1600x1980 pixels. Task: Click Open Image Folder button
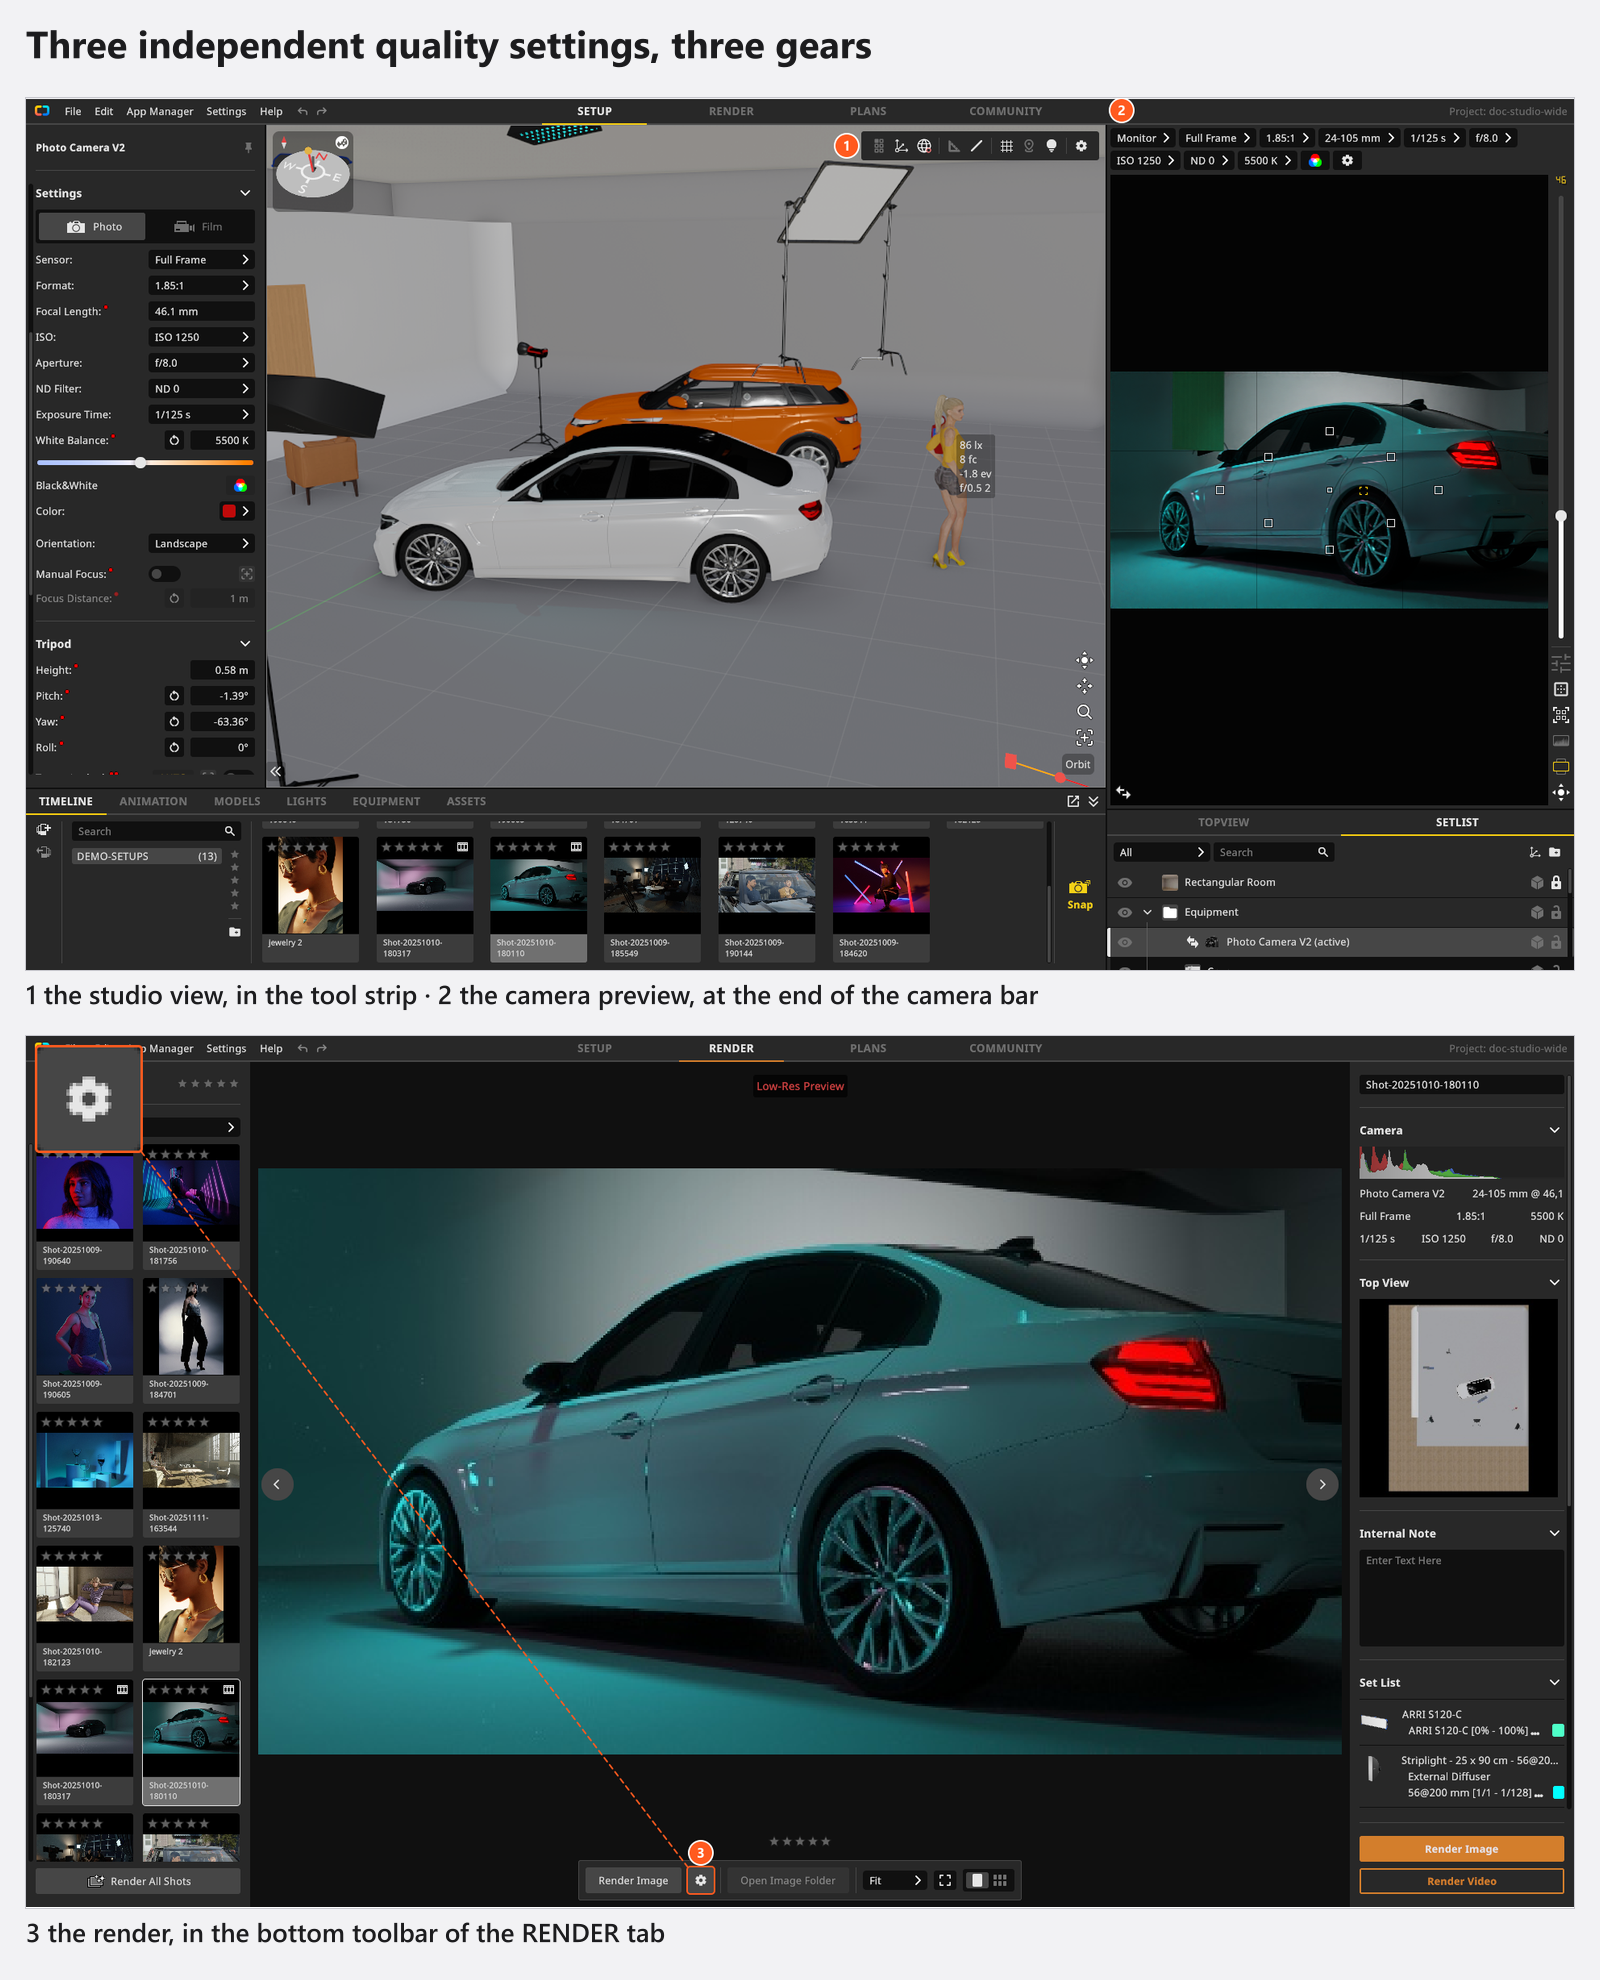787,1881
